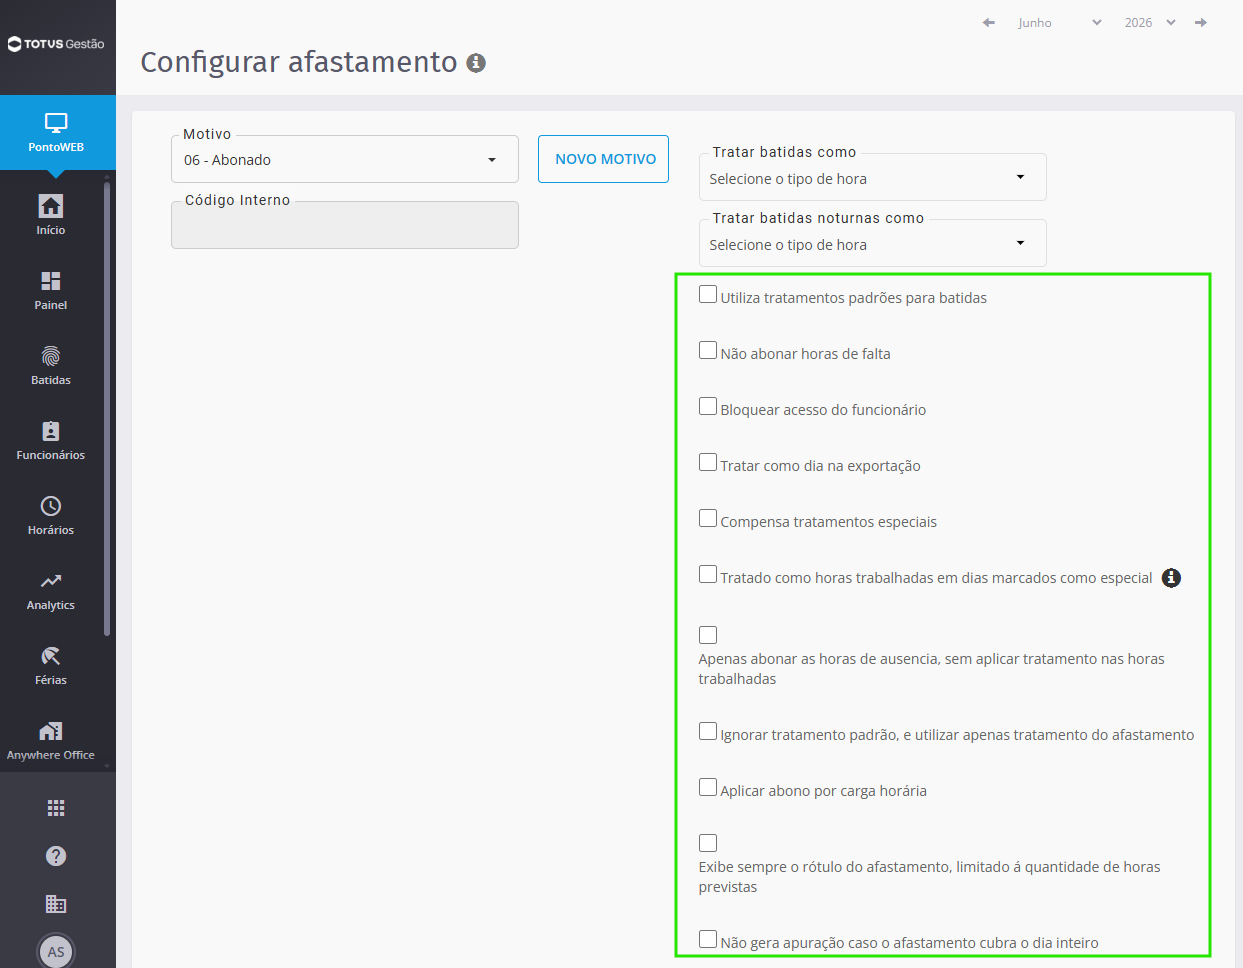Viewport: 1243px width, 968px height.
Task: Check Aplicar abono por carga horária
Action: [708, 788]
